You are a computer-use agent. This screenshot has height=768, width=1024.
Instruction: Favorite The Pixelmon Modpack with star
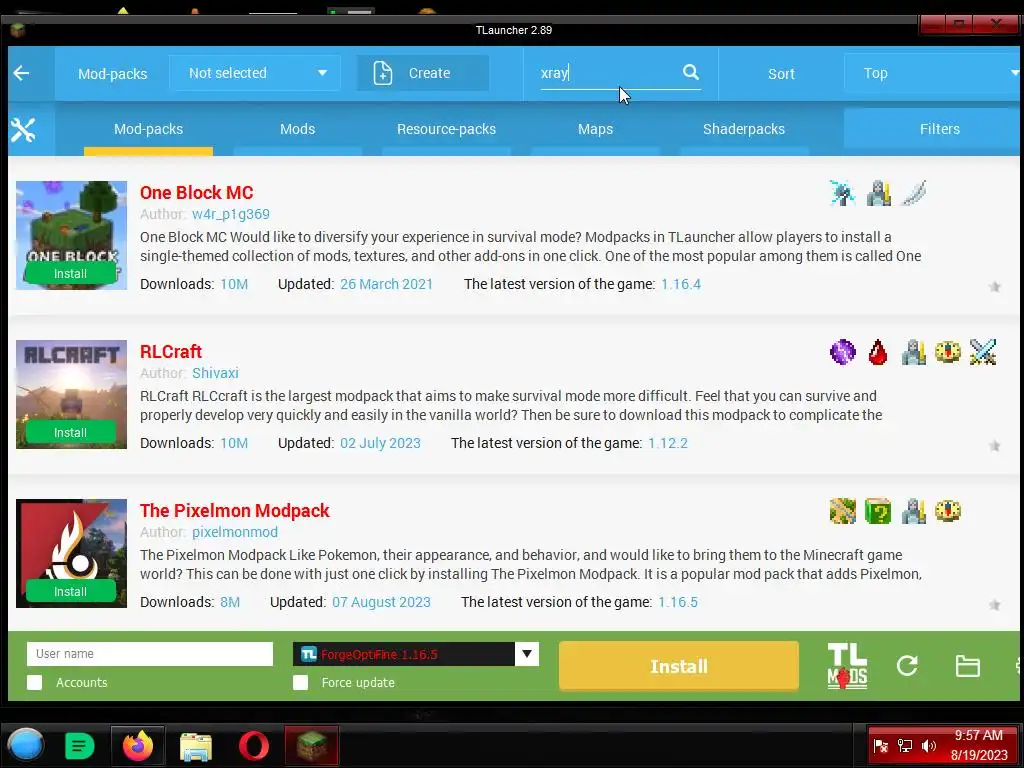[x=995, y=605]
